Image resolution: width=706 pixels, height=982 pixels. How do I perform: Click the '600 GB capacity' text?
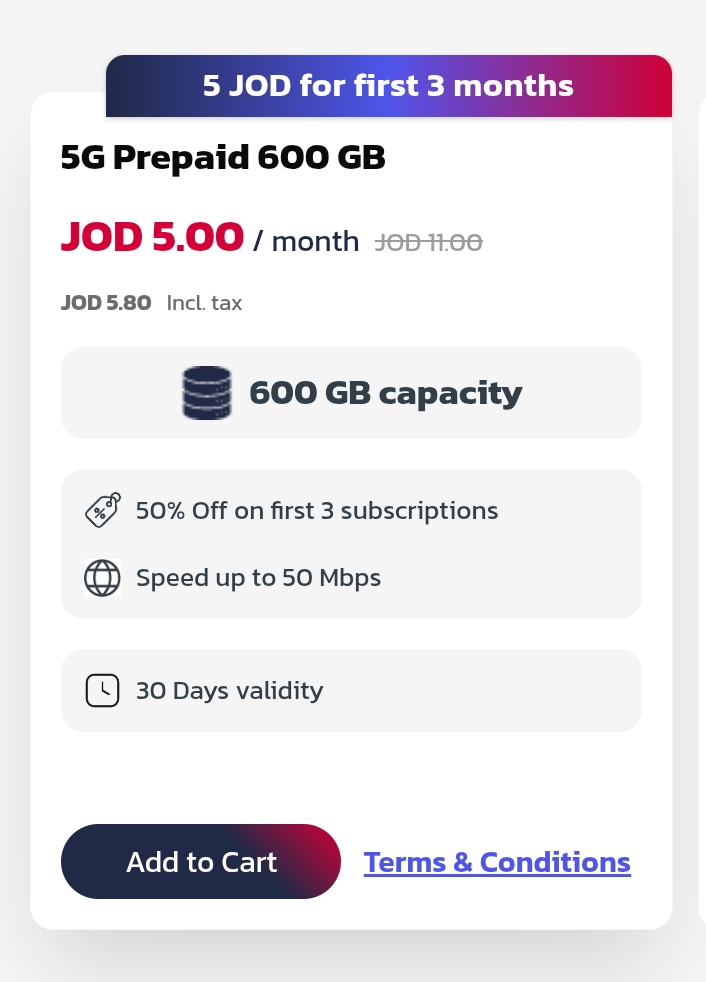385,393
